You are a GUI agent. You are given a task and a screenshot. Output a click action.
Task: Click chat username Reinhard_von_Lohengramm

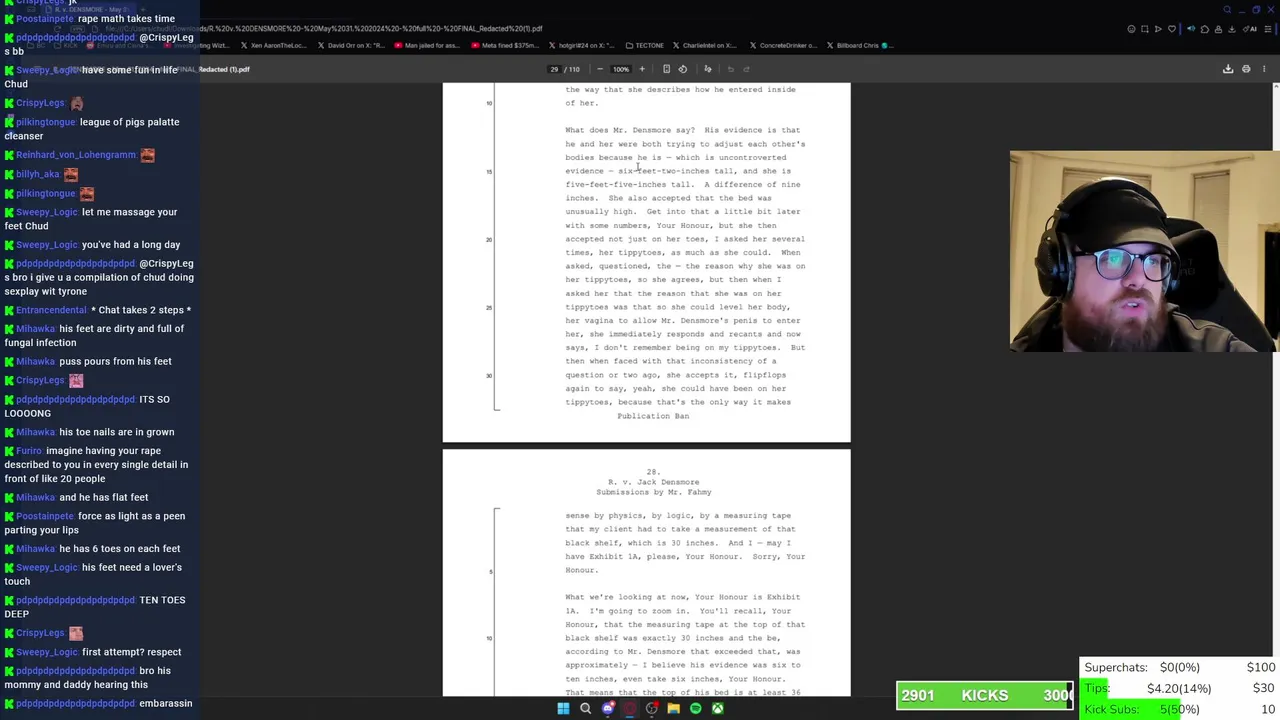76,155
